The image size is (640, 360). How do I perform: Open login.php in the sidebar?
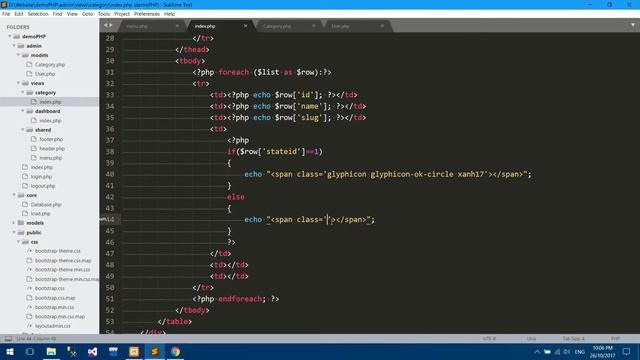tap(41, 177)
